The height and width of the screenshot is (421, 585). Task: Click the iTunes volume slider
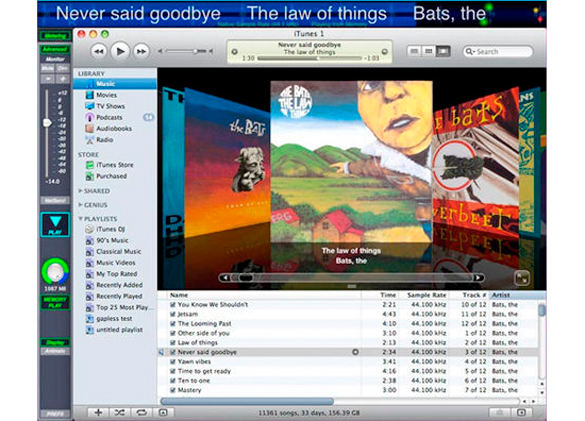click(185, 51)
